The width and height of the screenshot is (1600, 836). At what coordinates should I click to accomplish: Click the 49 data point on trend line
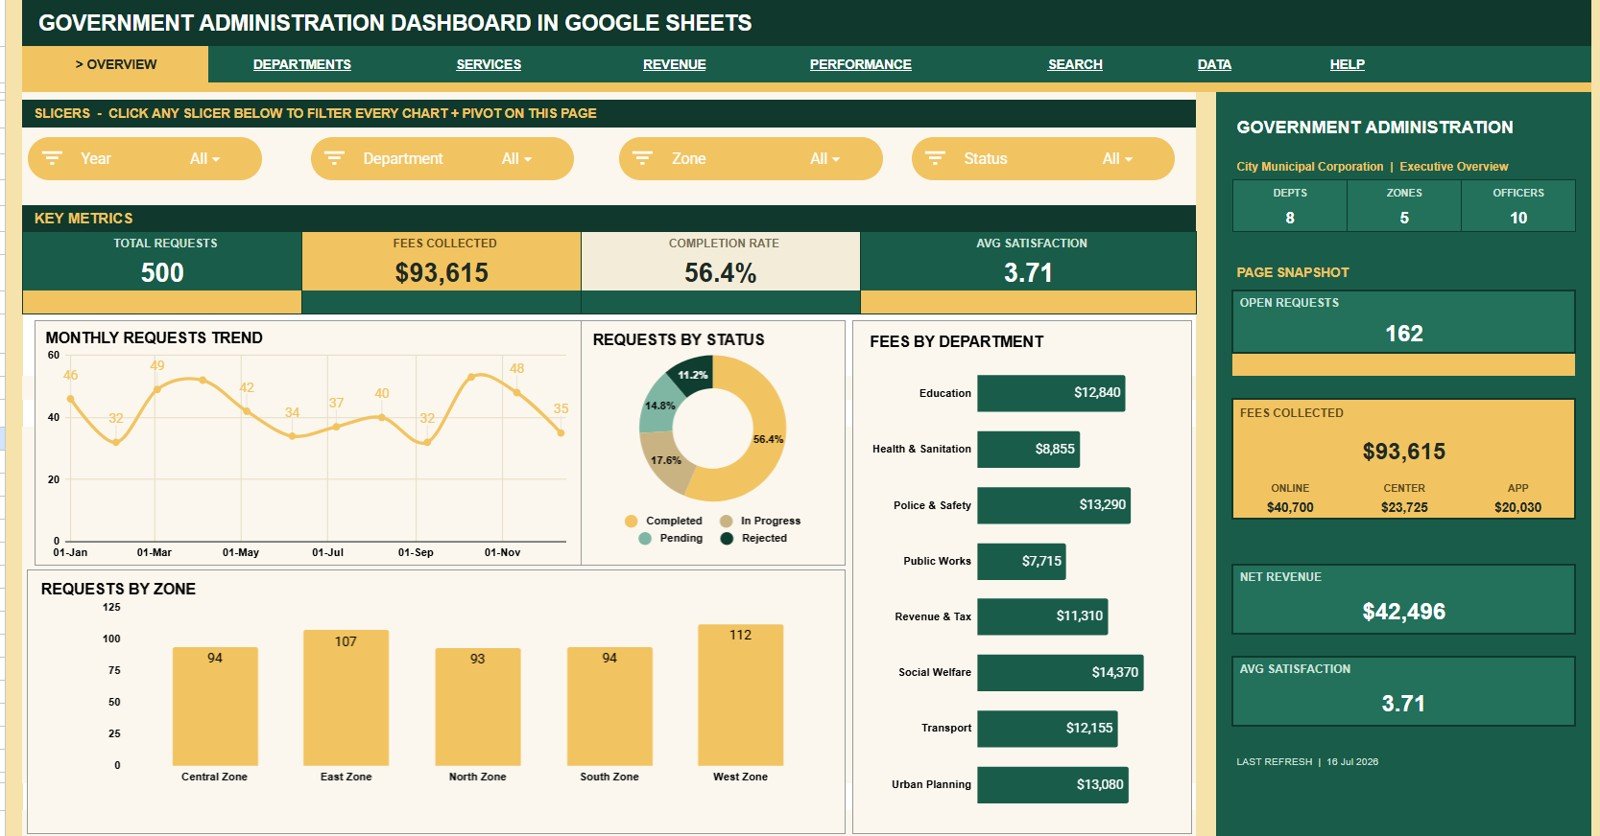(x=157, y=389)
